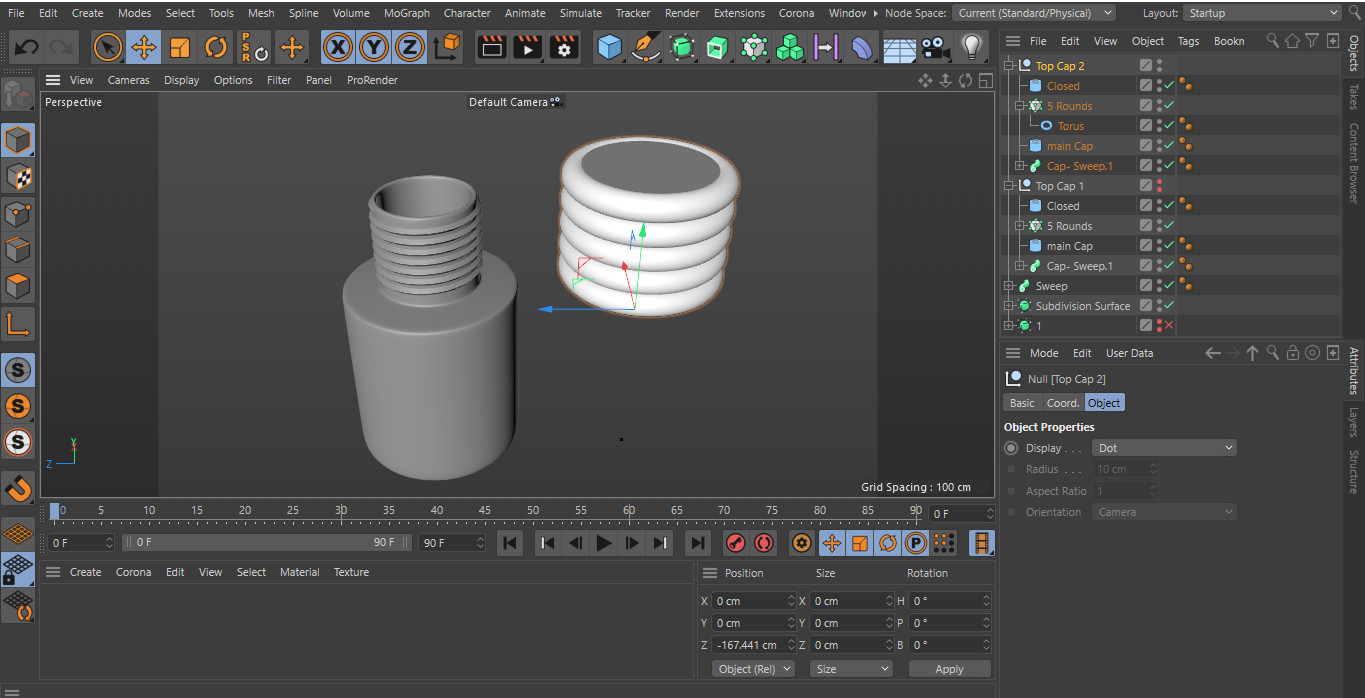
Task: Select the Rotate tool in top toolbar
Action: click(216, 47)
